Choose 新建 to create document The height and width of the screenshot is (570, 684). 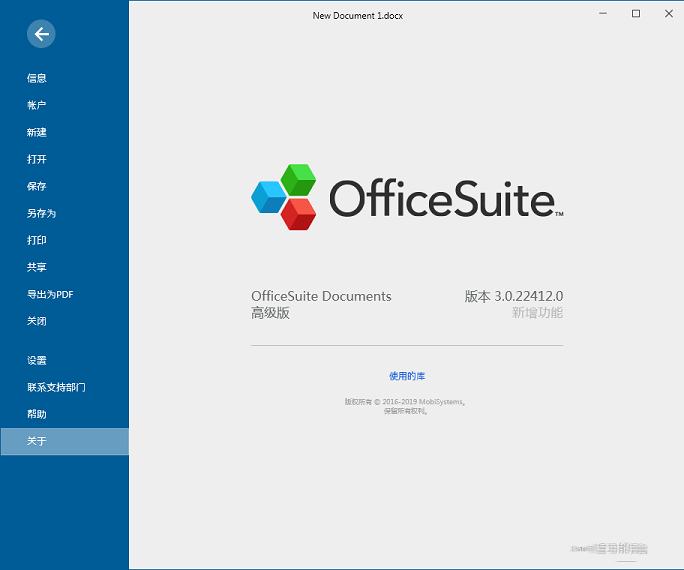click(x=37, y=132)
